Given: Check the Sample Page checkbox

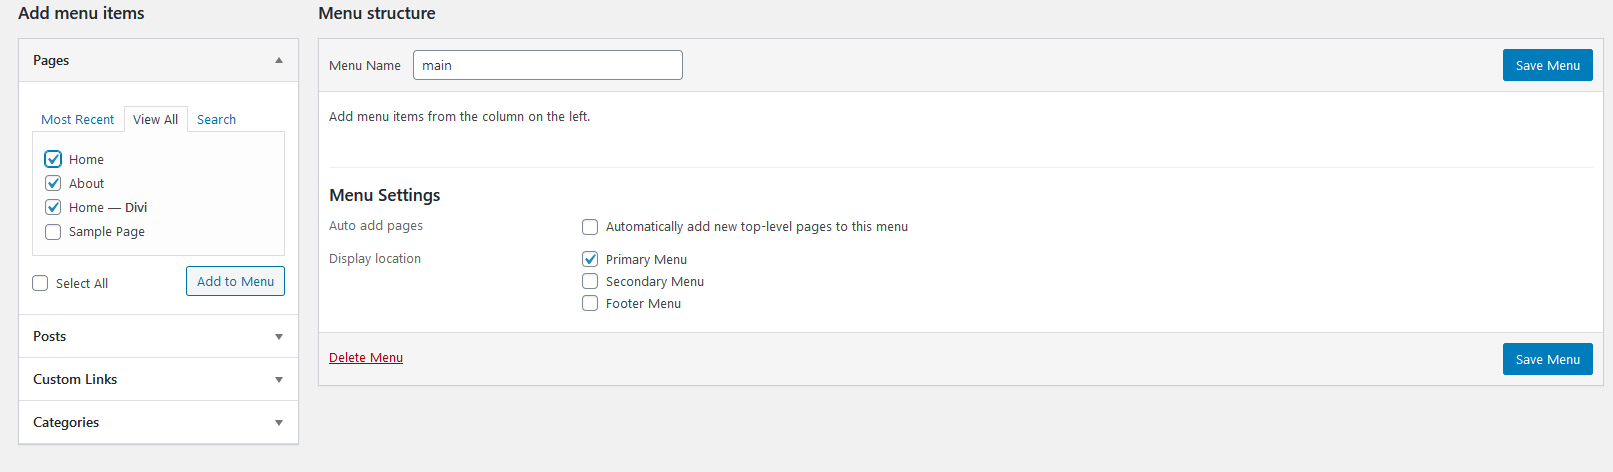Looking at the screenshot, I should click(53, 232).
